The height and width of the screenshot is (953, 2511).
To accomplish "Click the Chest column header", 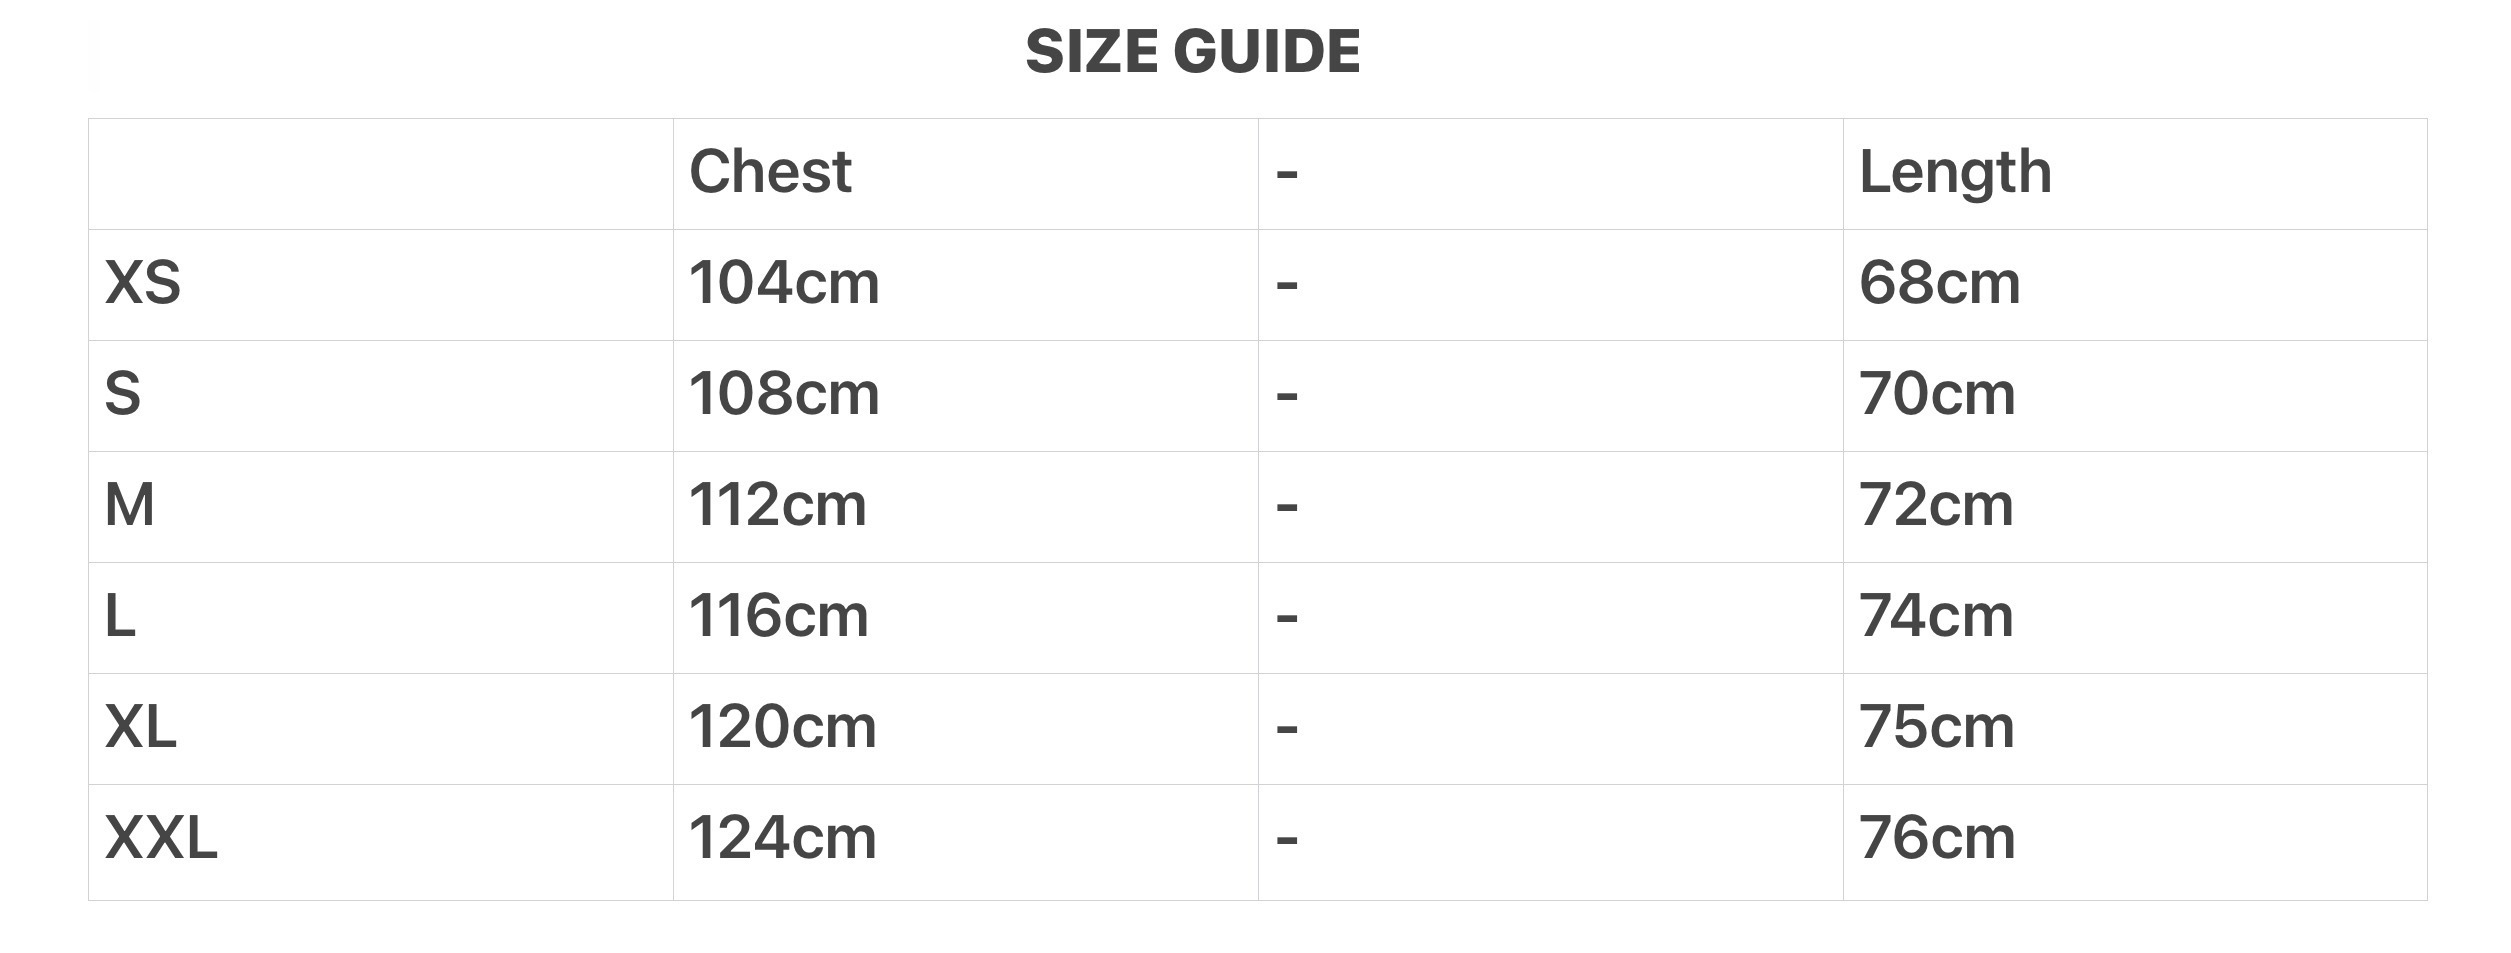I will click(x=770, y=172).
